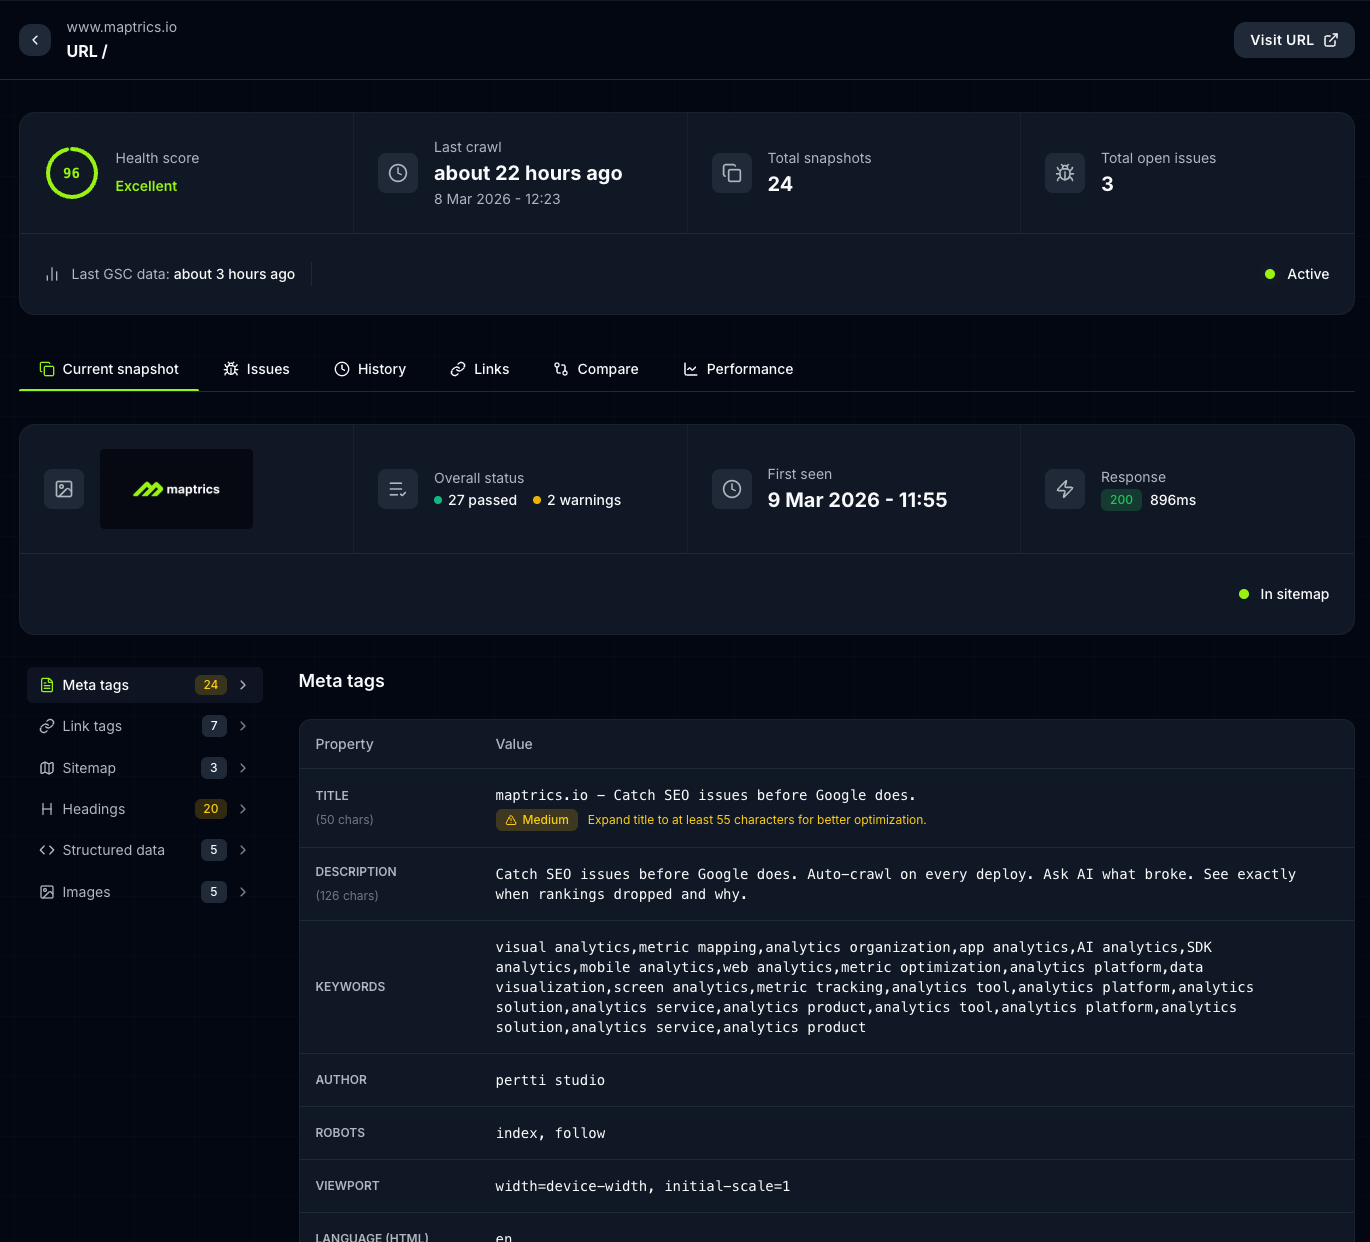Click the Performance tab chart icon
The width and height of the screenshot is (1370, 1242).
[x=690, y=369]
